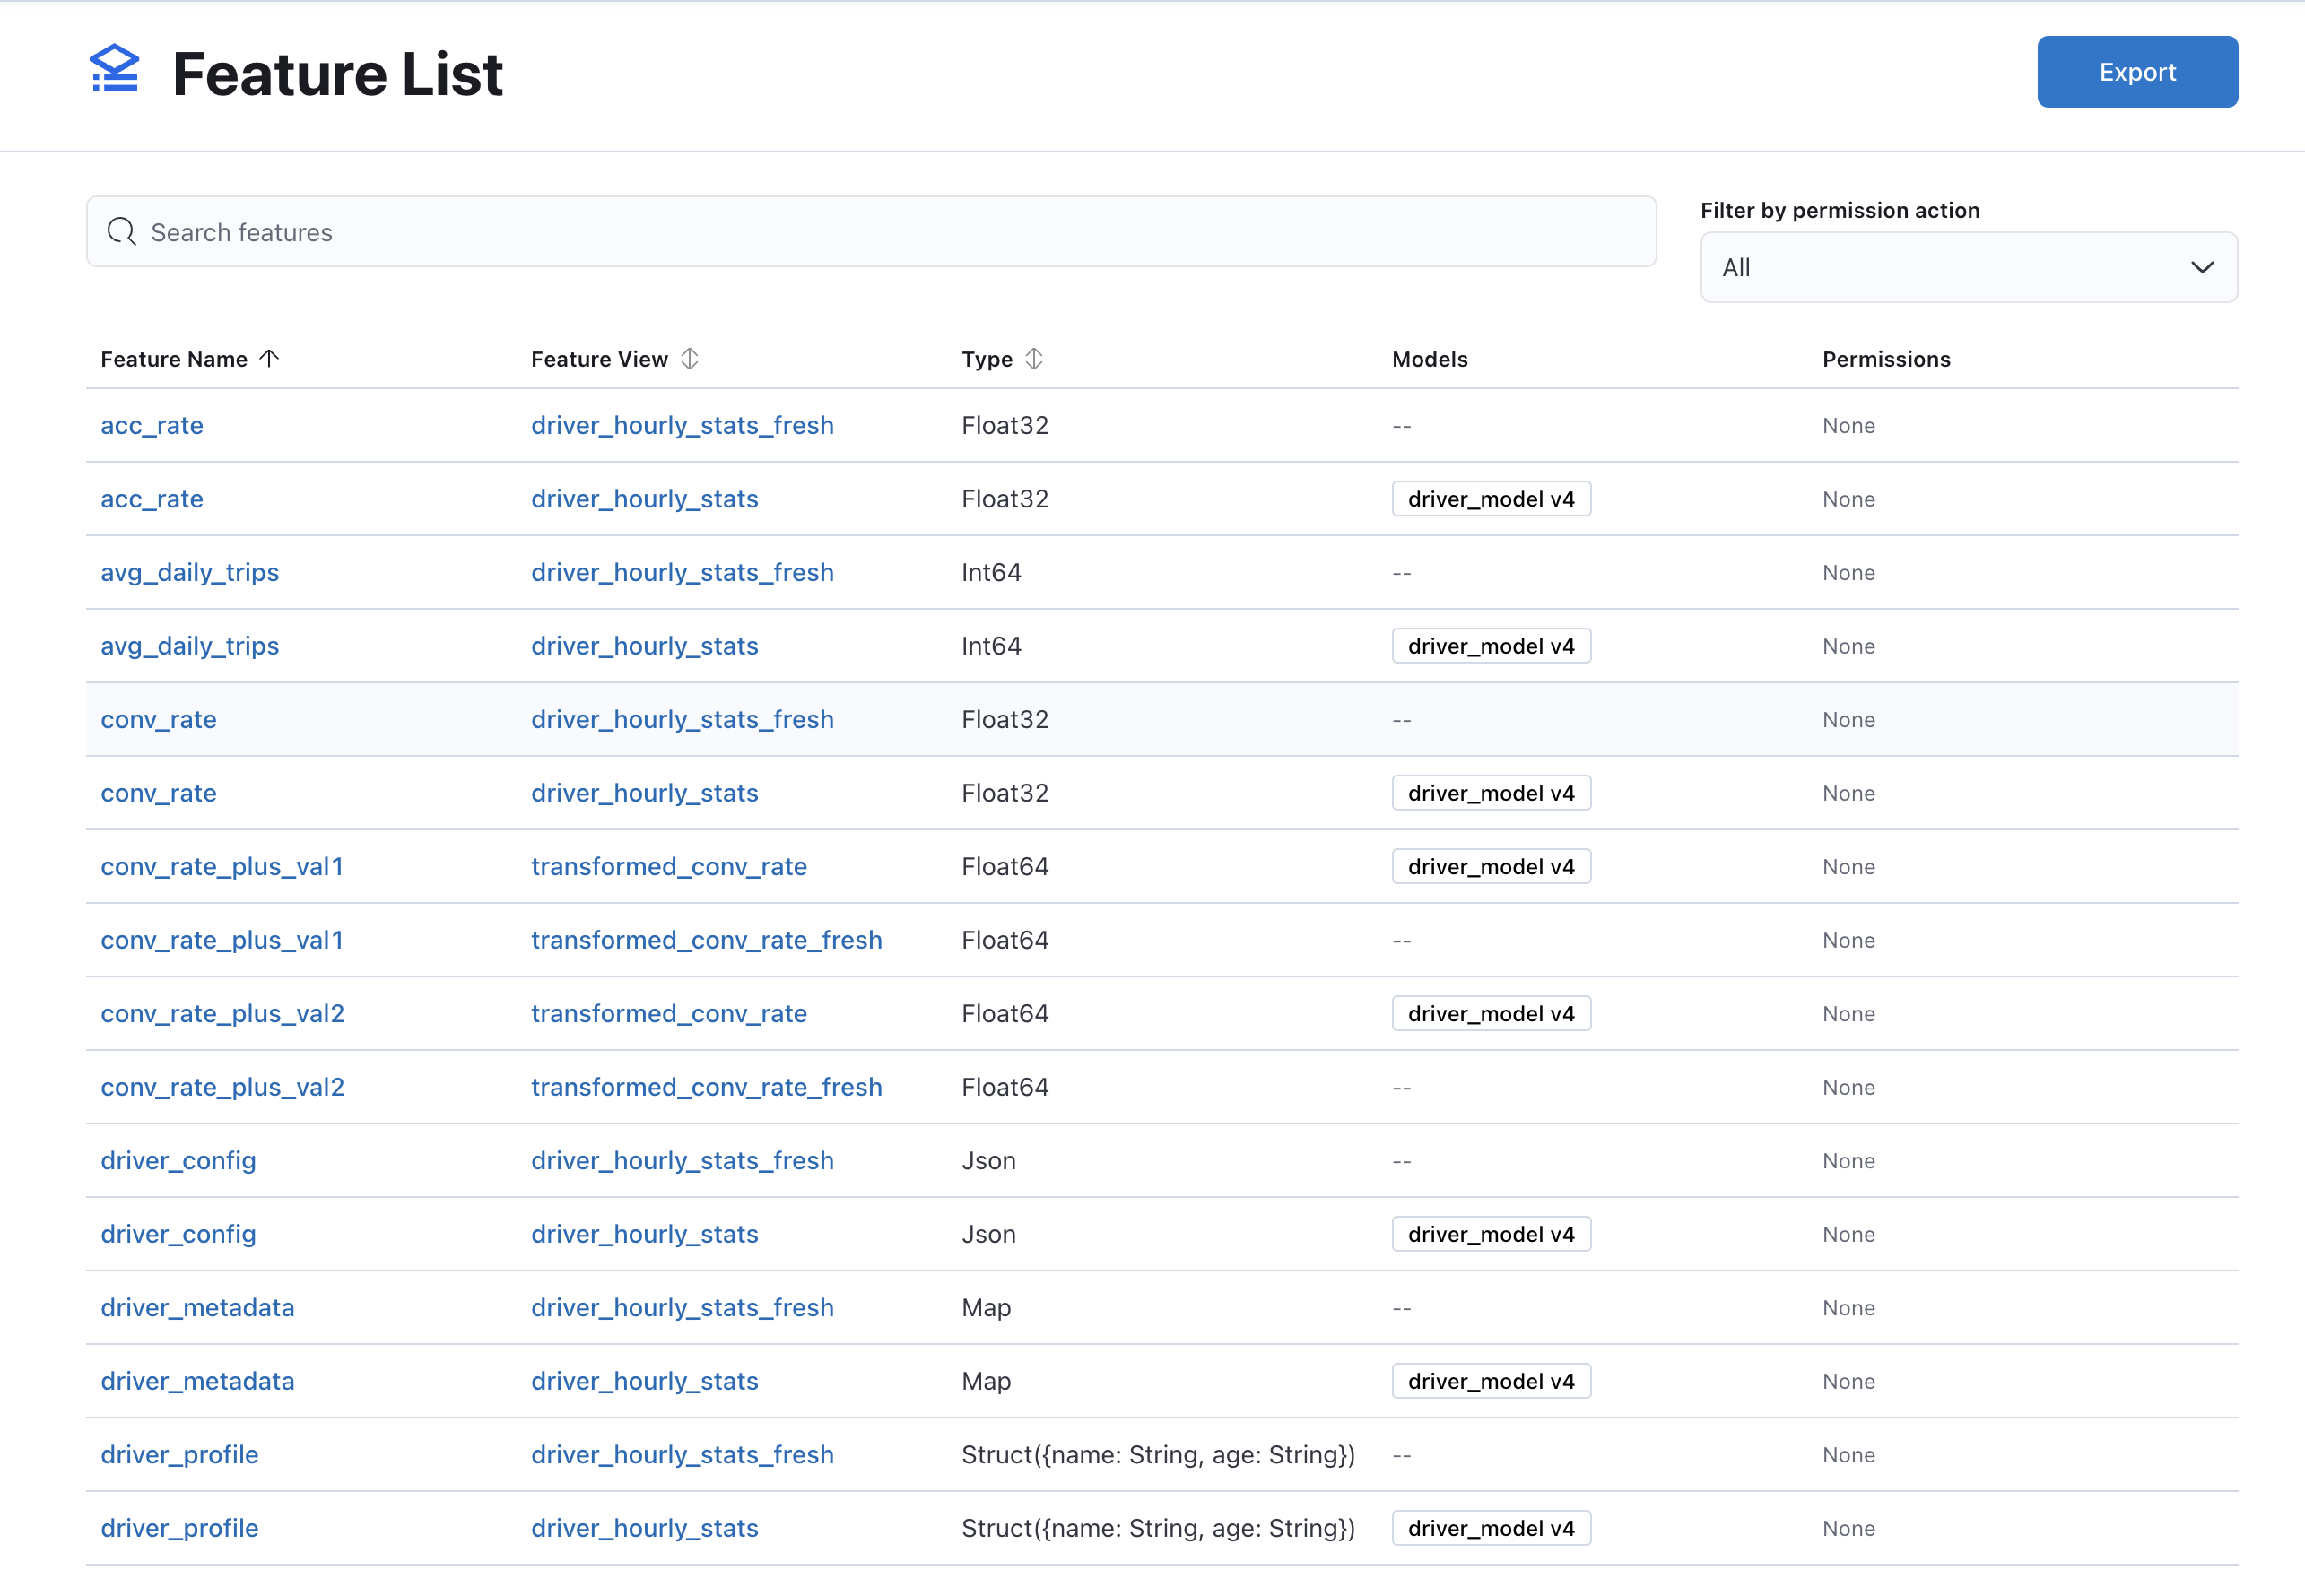
Task: Open conv_rate linked to driver_model v4
Action: (159, 793)
